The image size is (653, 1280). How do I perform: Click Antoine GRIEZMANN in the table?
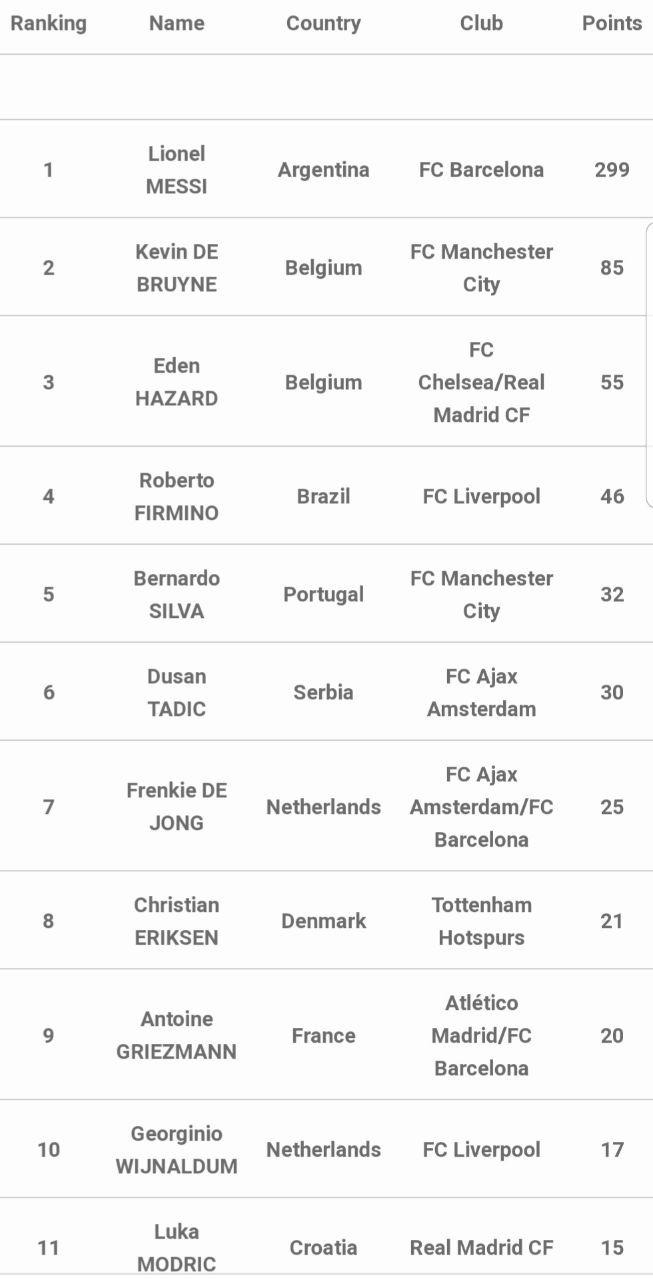tap(176, 1035)
